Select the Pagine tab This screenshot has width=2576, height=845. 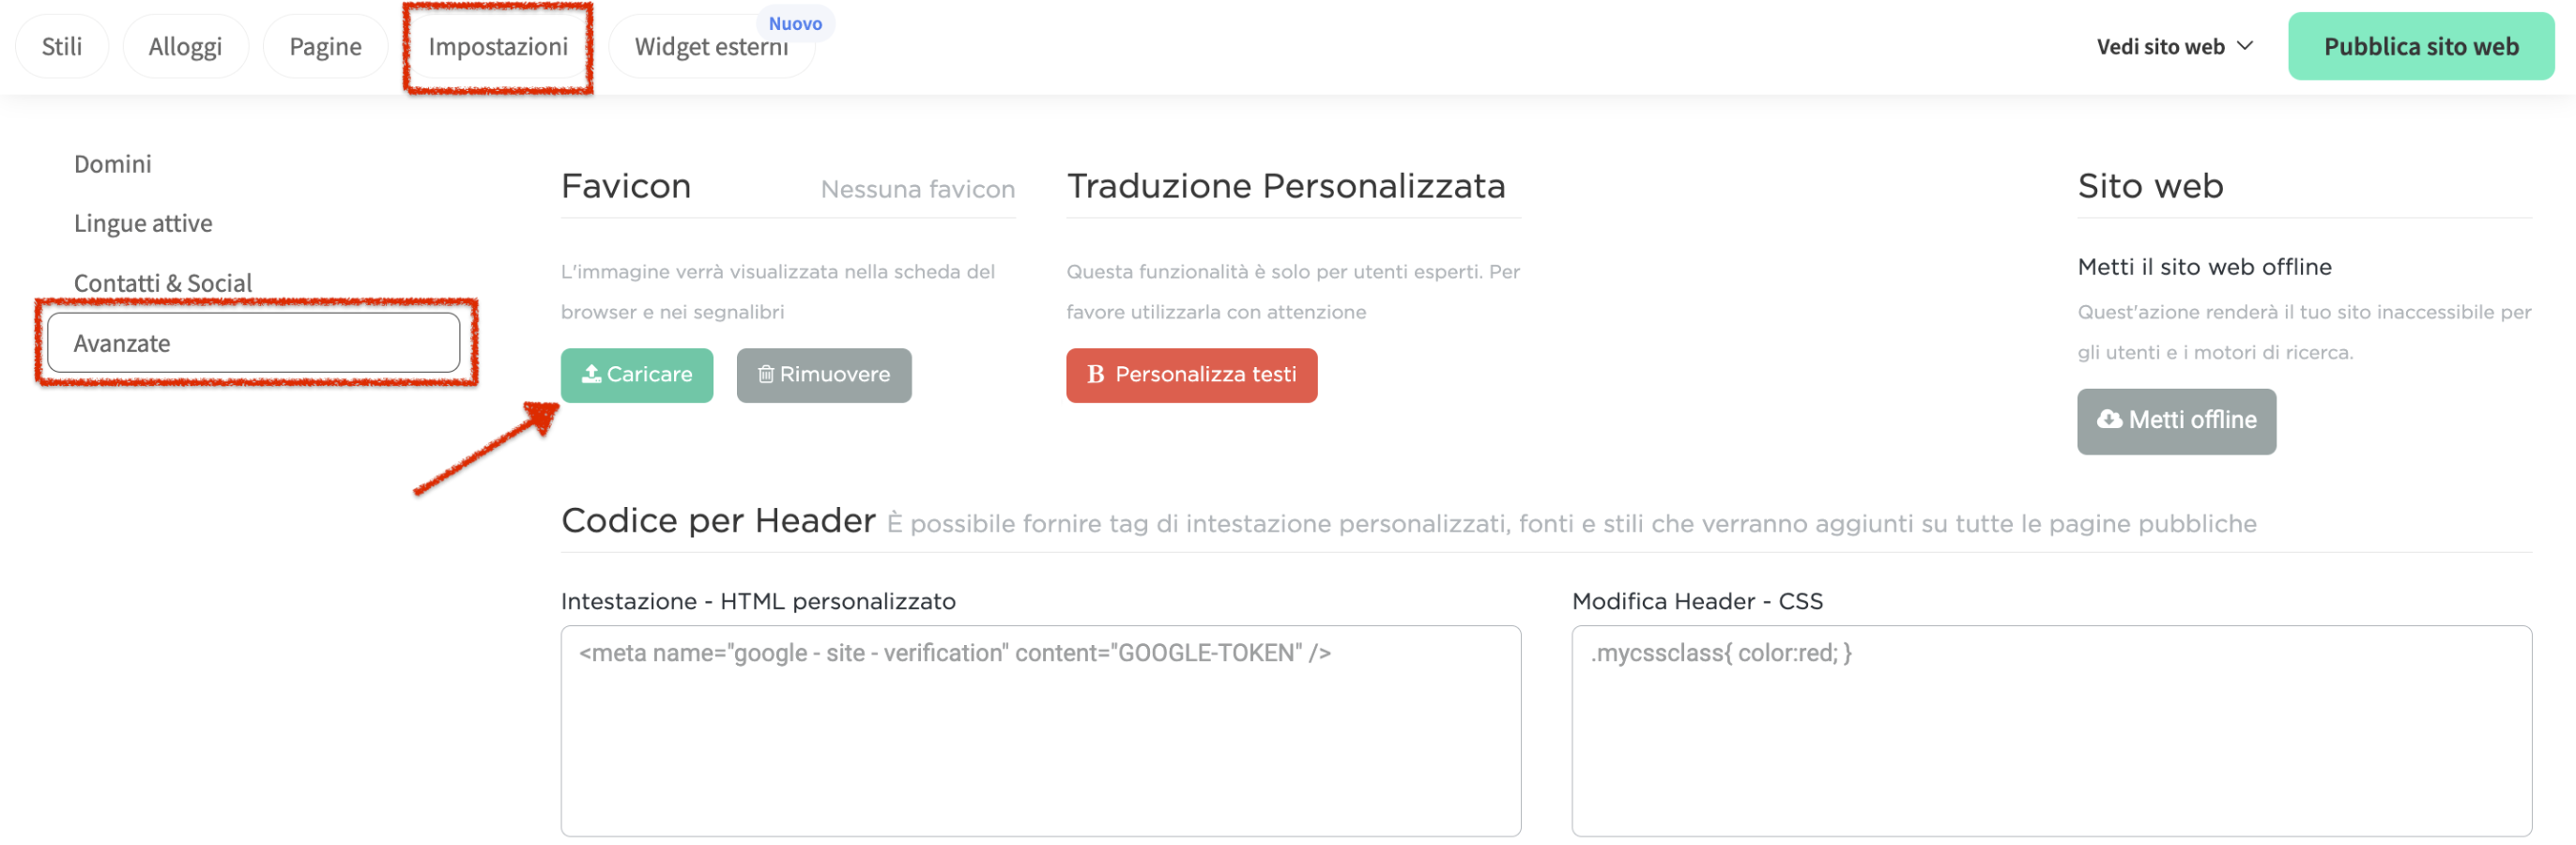tap(324, 45)
